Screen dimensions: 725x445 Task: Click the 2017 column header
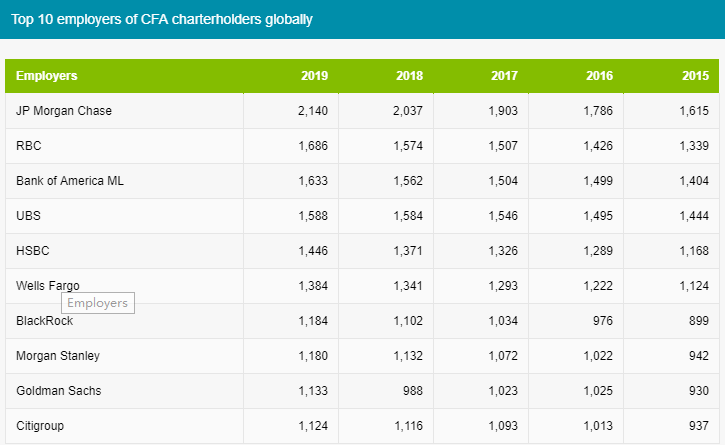(504, 76)
